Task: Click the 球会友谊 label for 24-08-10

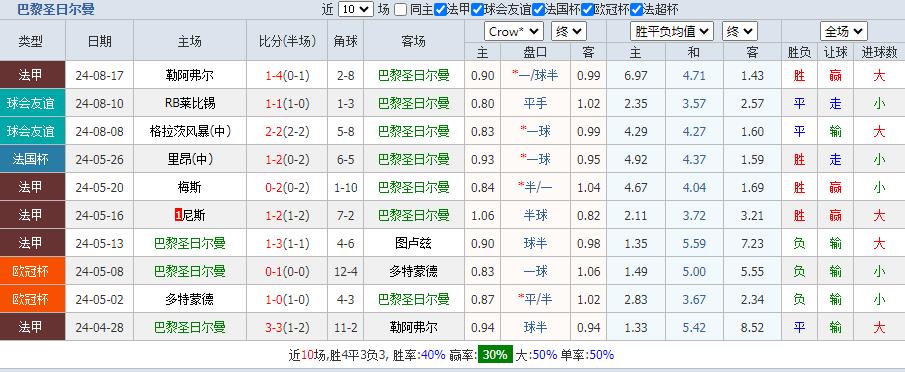Action: pos(31,103)
